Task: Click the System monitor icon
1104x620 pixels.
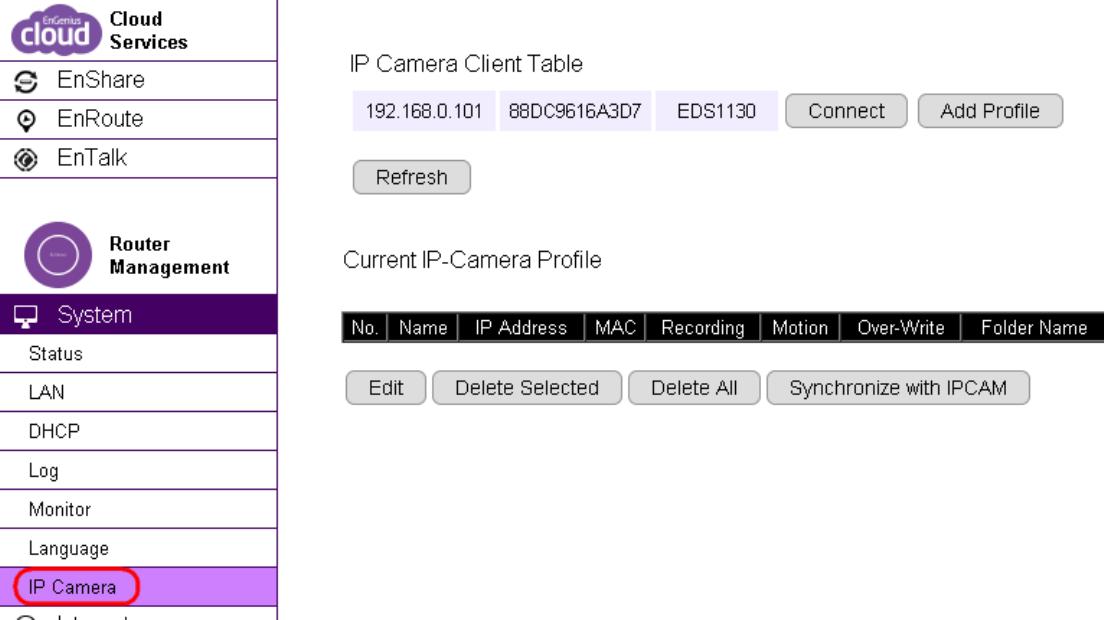Action: point(27,316)
